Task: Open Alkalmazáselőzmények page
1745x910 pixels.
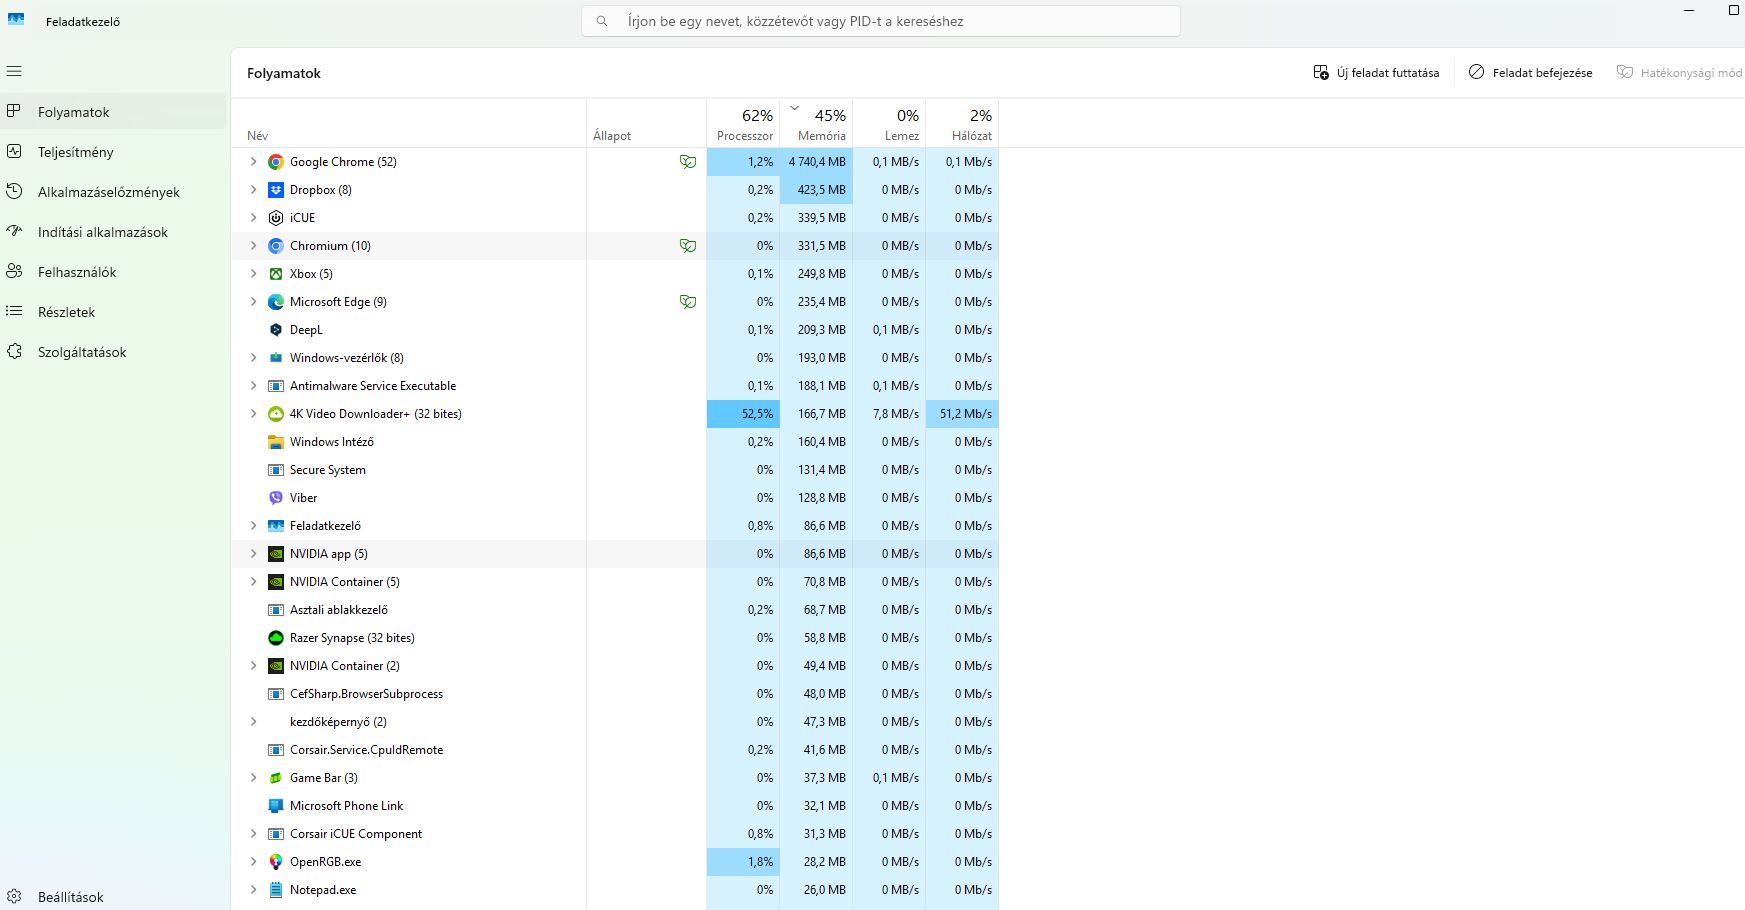Action: (113, 192)
